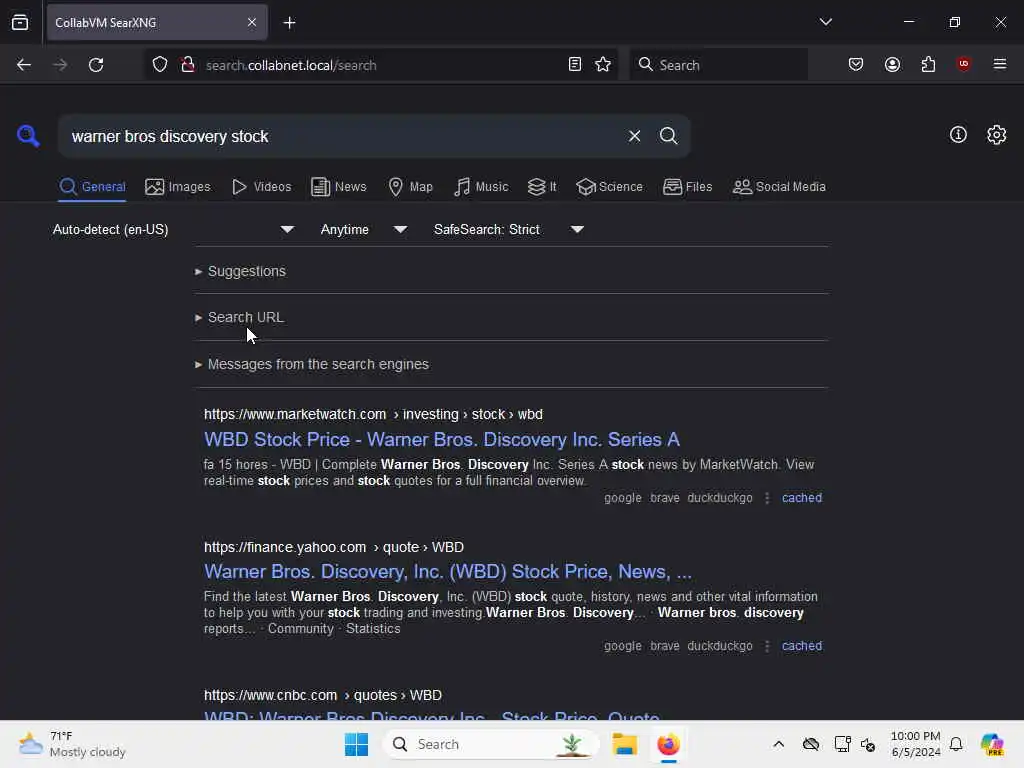Open the Anytime time range dropdown
The height and width of the screenshot is (768, 1024).
(363, 230)
